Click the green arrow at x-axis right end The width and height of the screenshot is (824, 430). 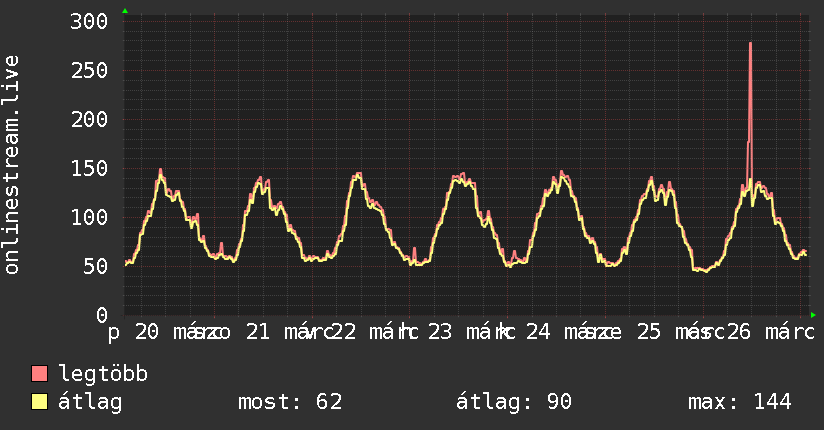813,315
